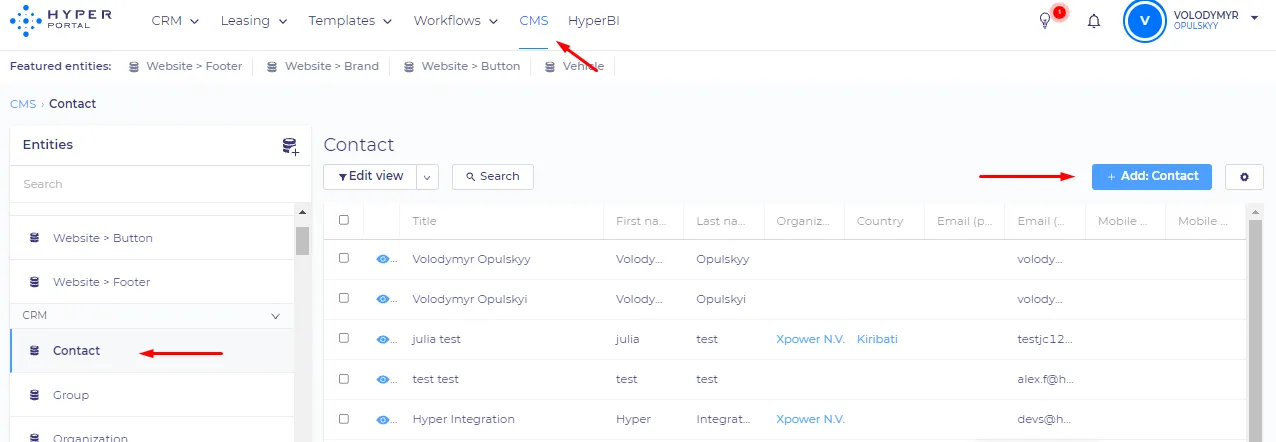Open the lightbulb tips icon

point(1045,21)
